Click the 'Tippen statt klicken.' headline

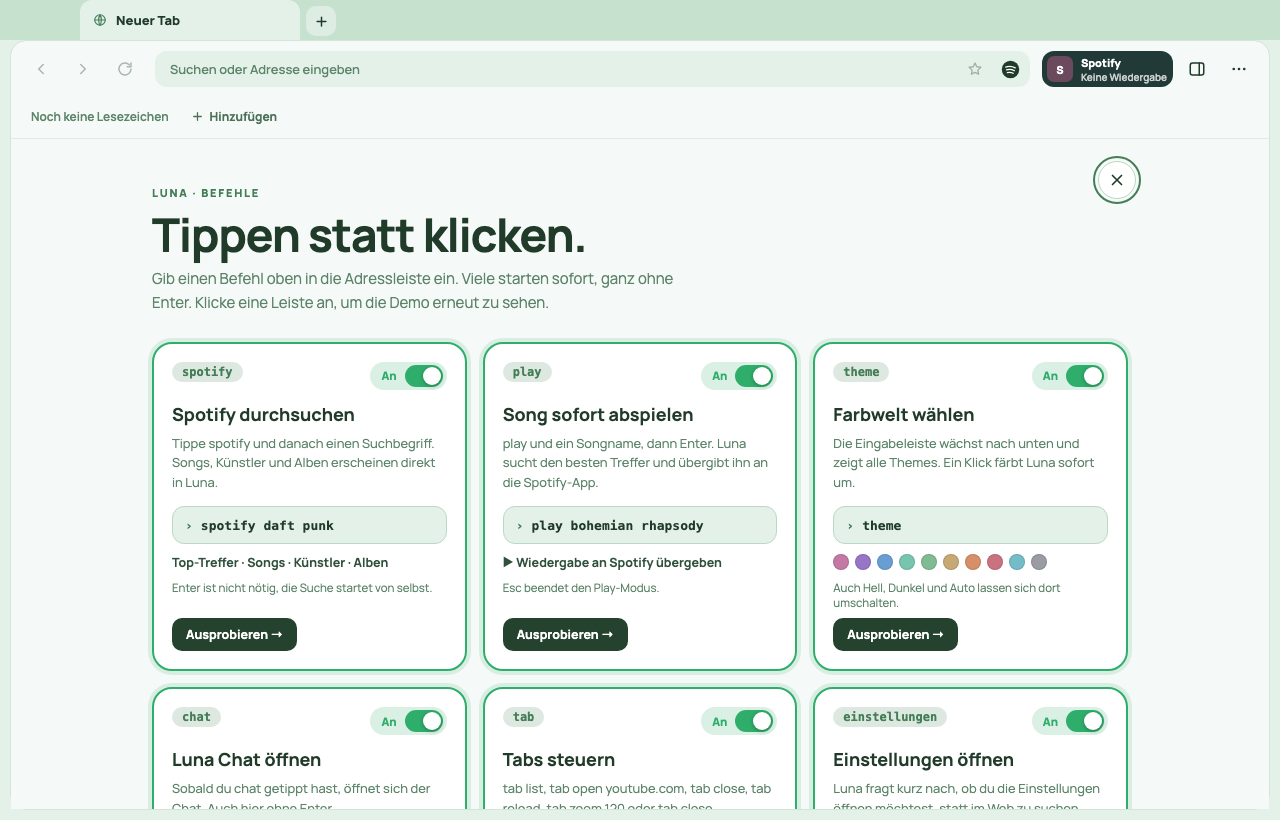click(x=368, y=236)
